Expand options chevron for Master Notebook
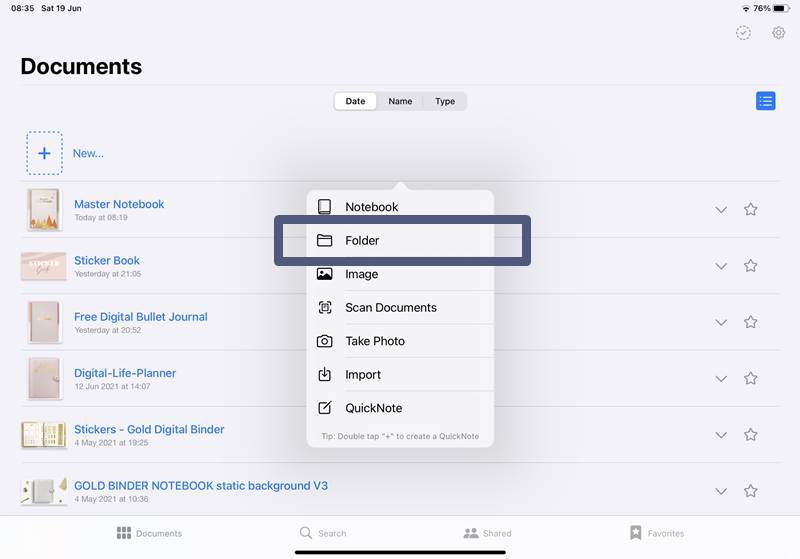 pyautogui.click(x=720, y=210)
